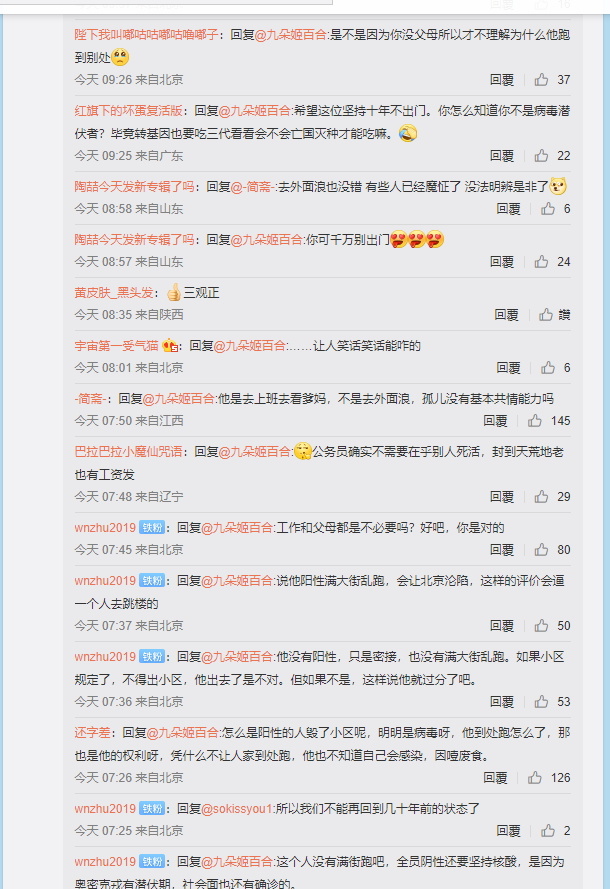This screenshot has height=889, width=610.
Task: Like wnzhu2019's comment with 80 likes
Action: coord(541,550)
